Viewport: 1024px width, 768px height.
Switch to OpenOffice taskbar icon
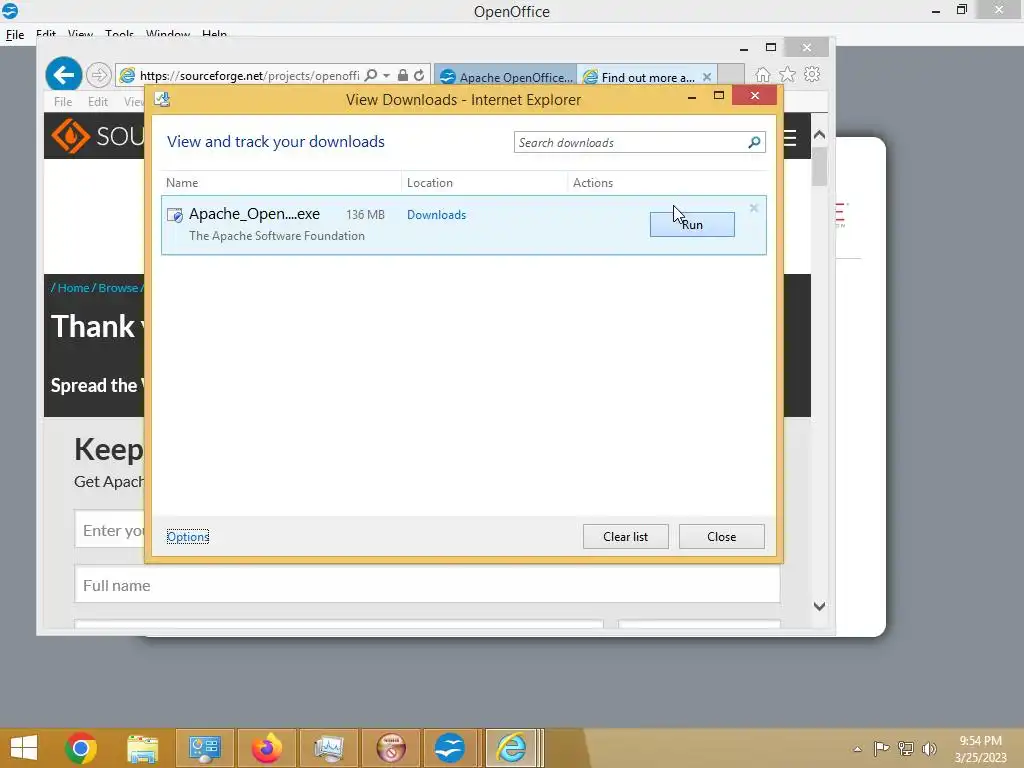tap(450, 748)
